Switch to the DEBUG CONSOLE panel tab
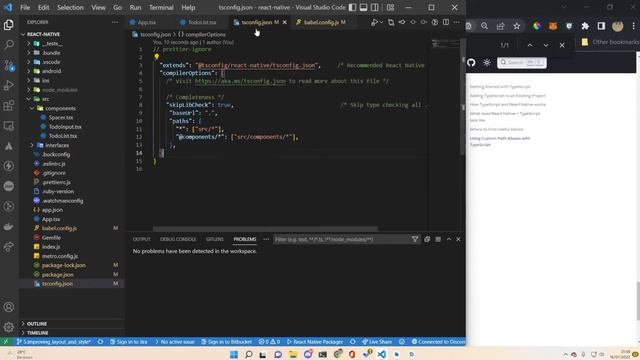The image size is (640, 360). click(x=178, y=239)
